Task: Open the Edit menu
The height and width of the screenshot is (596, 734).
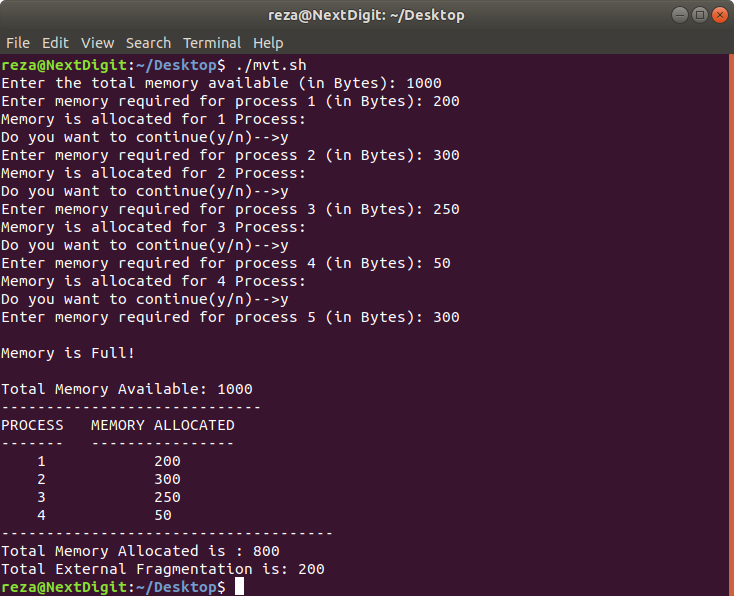Action: (55, 43)
